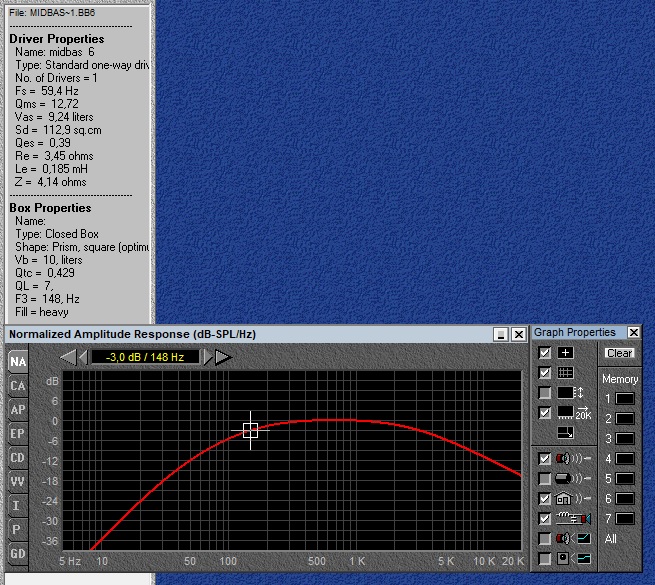Click the graph resize arrow icon
This screenshot has height=585, width=655.
coord(566,432)
